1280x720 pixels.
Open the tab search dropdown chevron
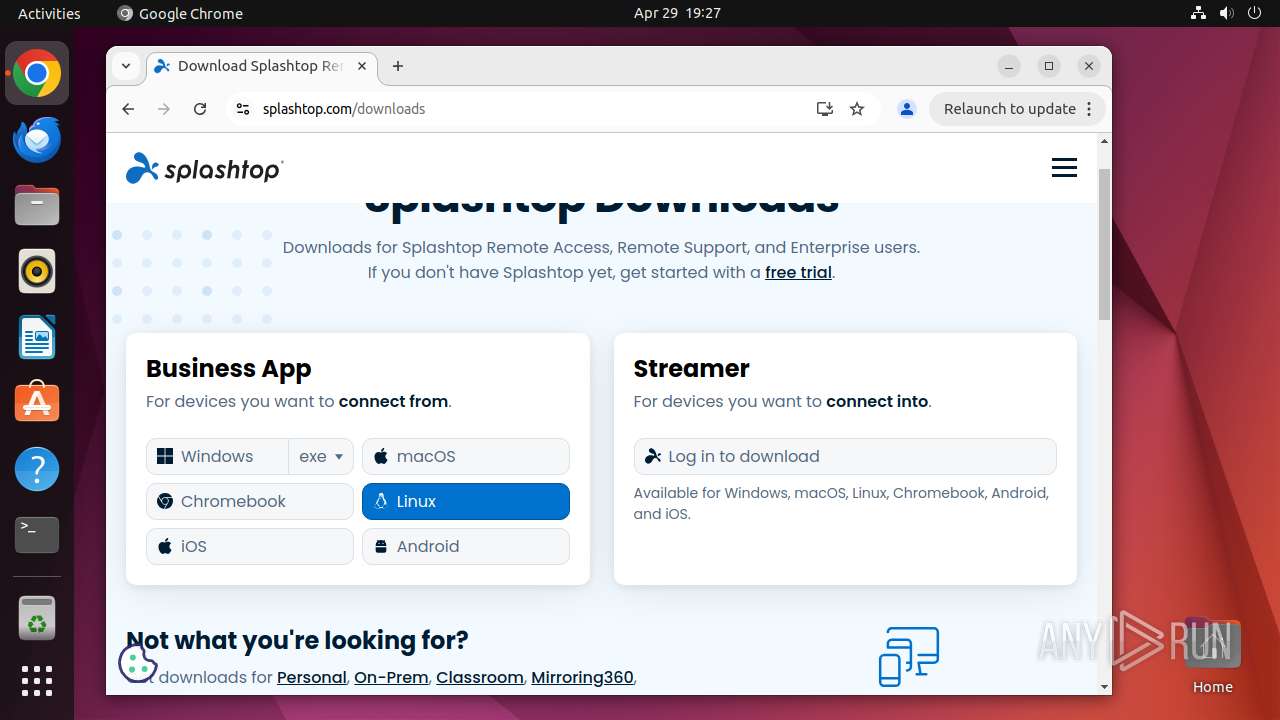coord(126,66)
